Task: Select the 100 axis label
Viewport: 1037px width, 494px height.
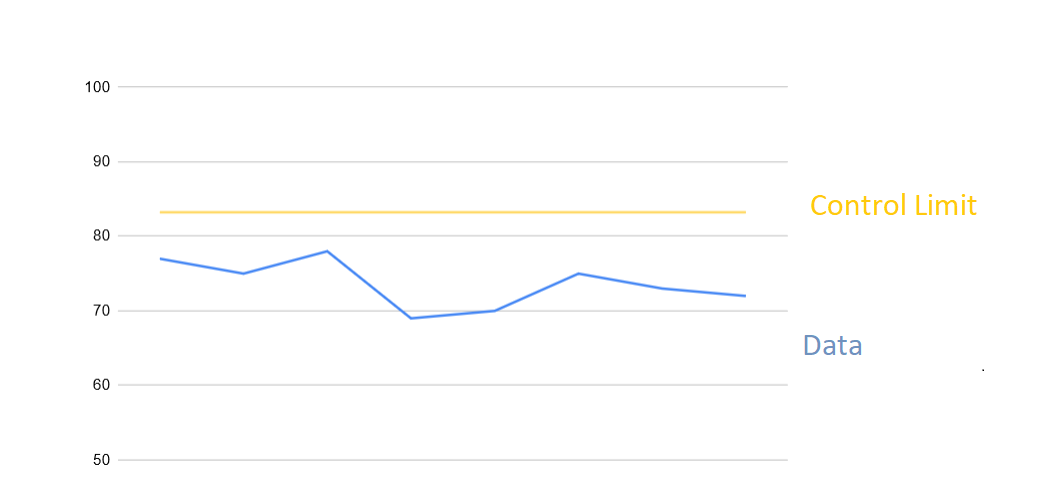Action: (97, 87)
